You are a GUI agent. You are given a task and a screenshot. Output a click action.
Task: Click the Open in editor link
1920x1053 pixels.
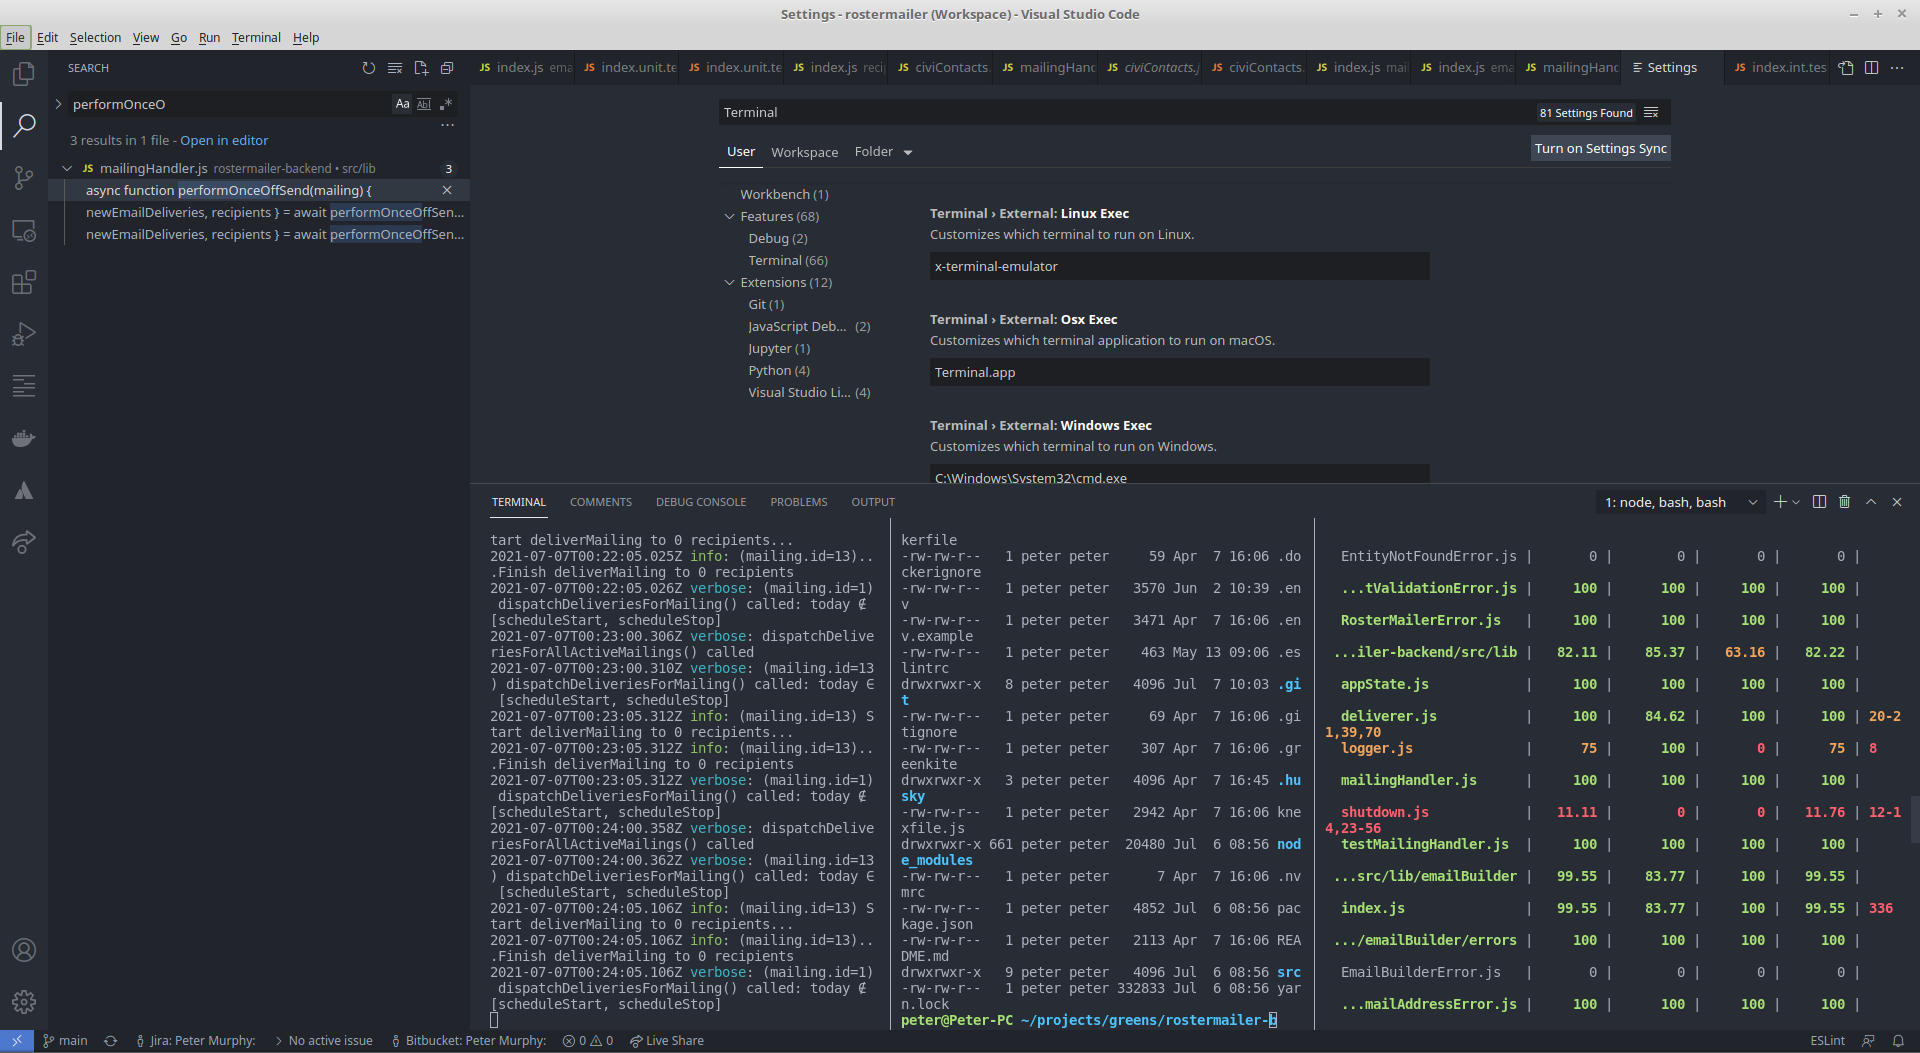[x=224, y=140]
